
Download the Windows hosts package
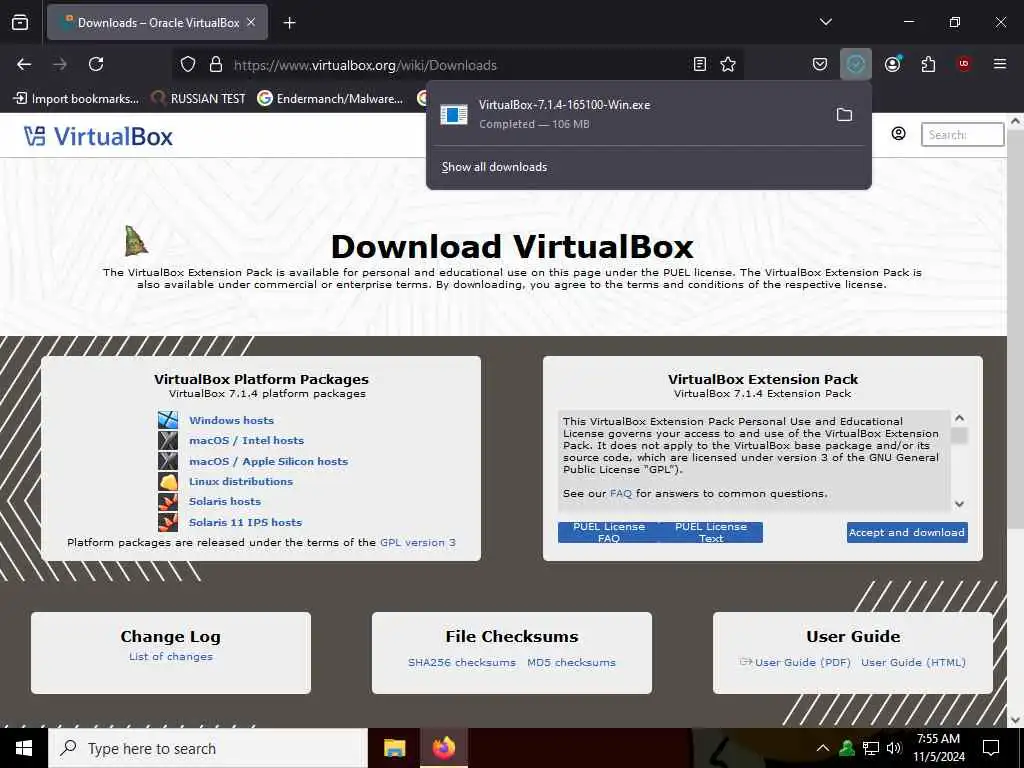pyautogui.click(x=231, y=421)
